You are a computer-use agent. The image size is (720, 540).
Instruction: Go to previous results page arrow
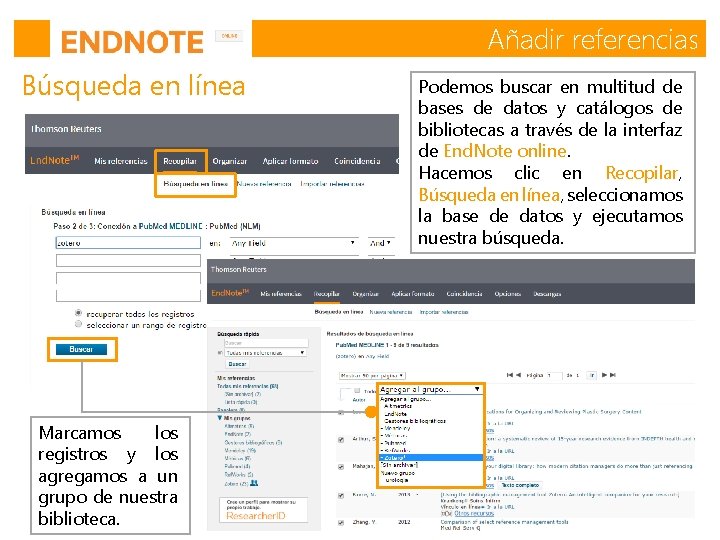pos(518,375)
